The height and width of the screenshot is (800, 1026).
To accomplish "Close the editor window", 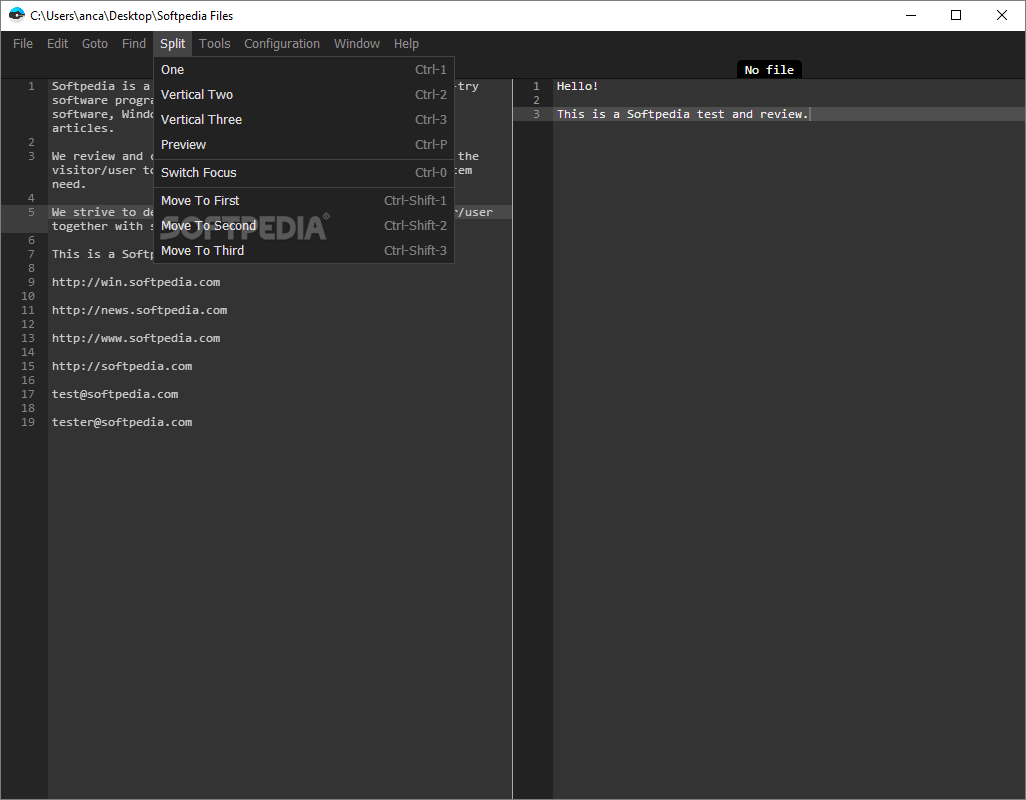I will tap(1002, 15).
